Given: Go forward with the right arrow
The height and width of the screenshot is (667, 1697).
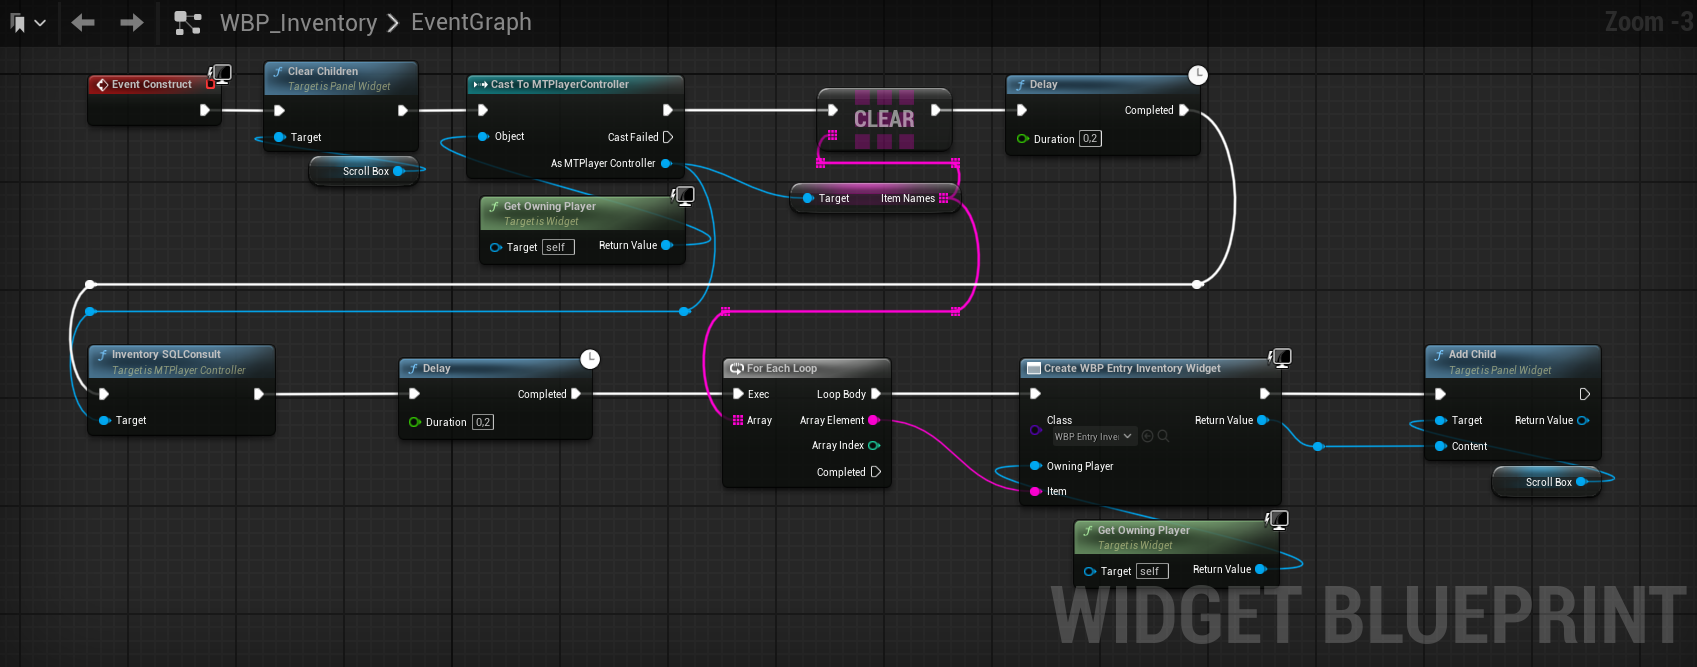Looking at the screenshot, I should pos(132,22).
